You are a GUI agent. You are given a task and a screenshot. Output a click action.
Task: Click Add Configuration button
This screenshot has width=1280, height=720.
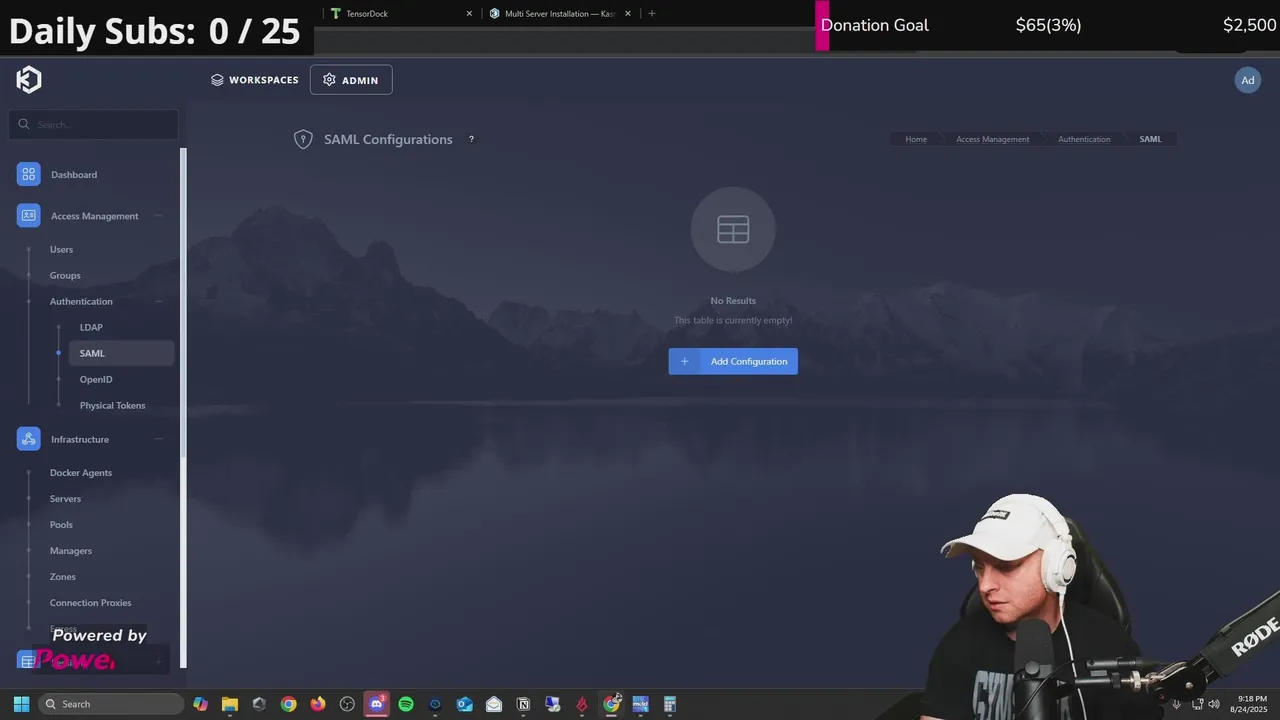click(733, 361)
